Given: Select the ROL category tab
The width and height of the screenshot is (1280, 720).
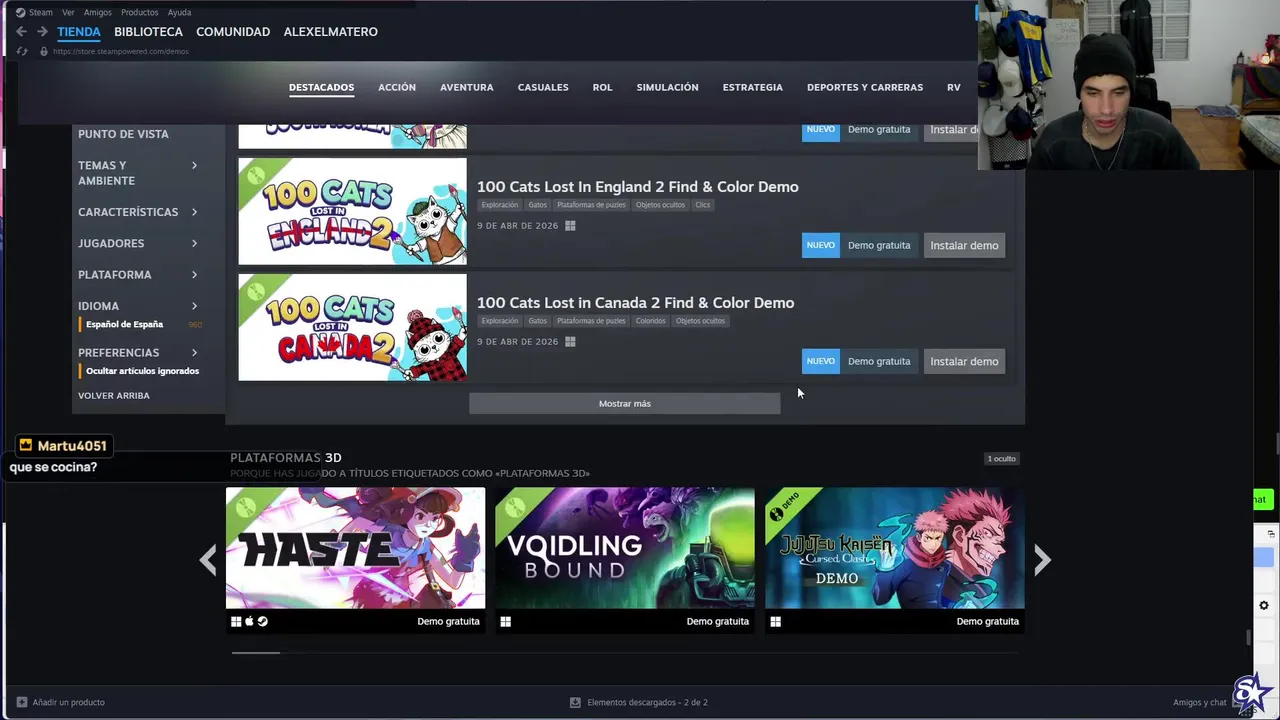Looking at the screenshot, I should [602, 87].
